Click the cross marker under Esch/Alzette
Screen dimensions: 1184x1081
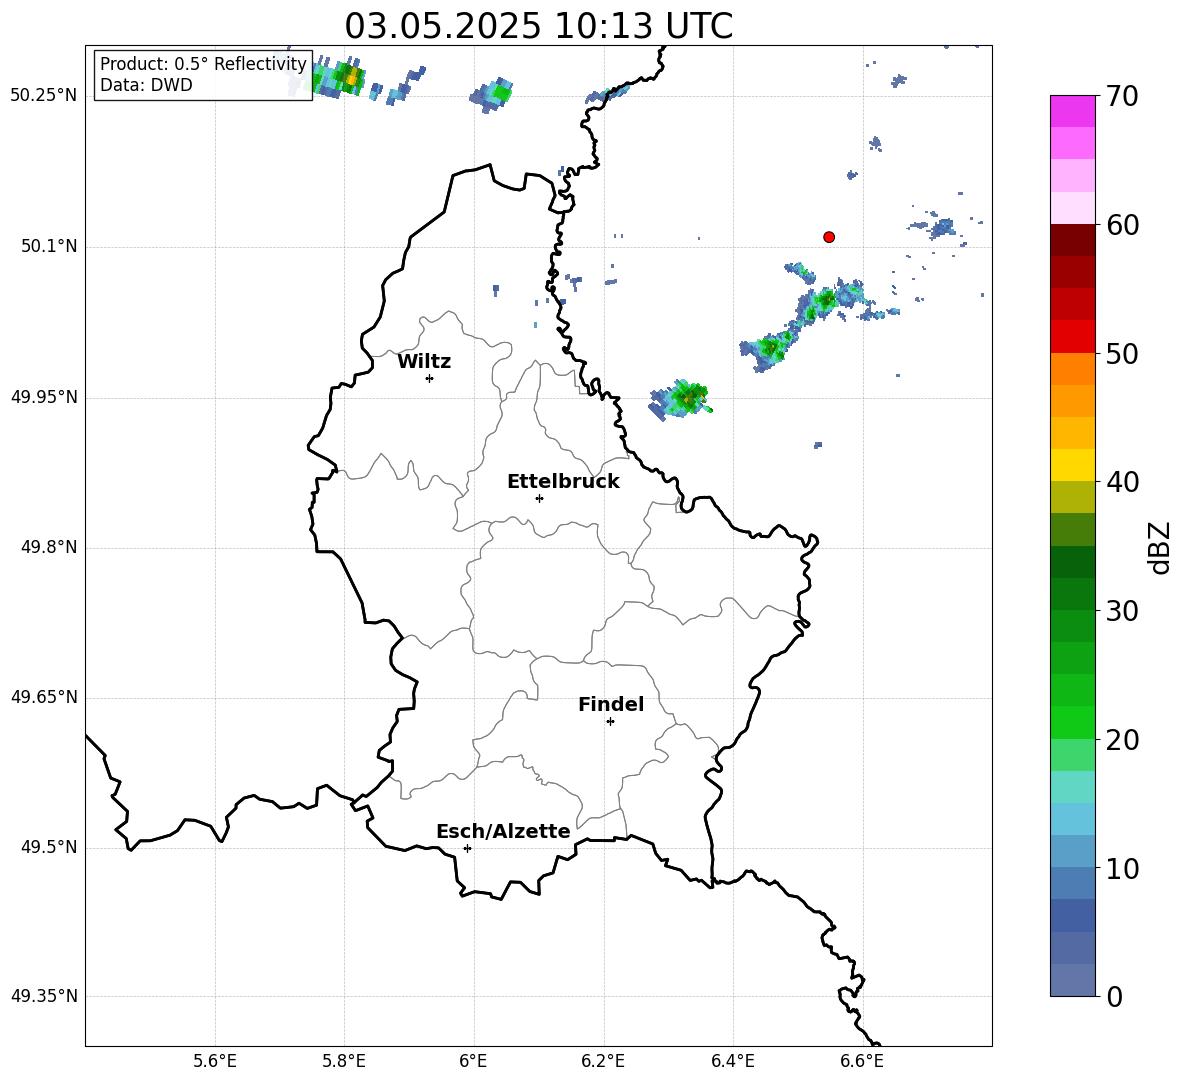467,848
